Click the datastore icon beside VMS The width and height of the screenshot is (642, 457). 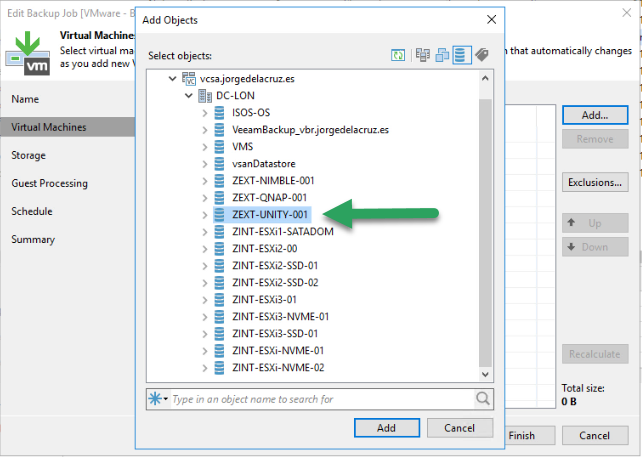[x=219, y=147]
